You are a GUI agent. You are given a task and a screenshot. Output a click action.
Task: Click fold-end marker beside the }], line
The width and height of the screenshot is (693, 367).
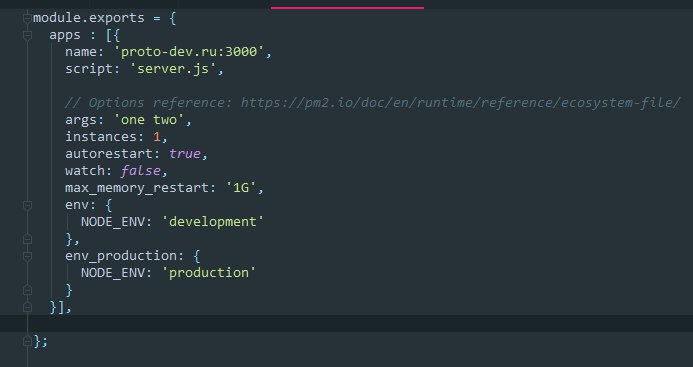coord(27,307)
